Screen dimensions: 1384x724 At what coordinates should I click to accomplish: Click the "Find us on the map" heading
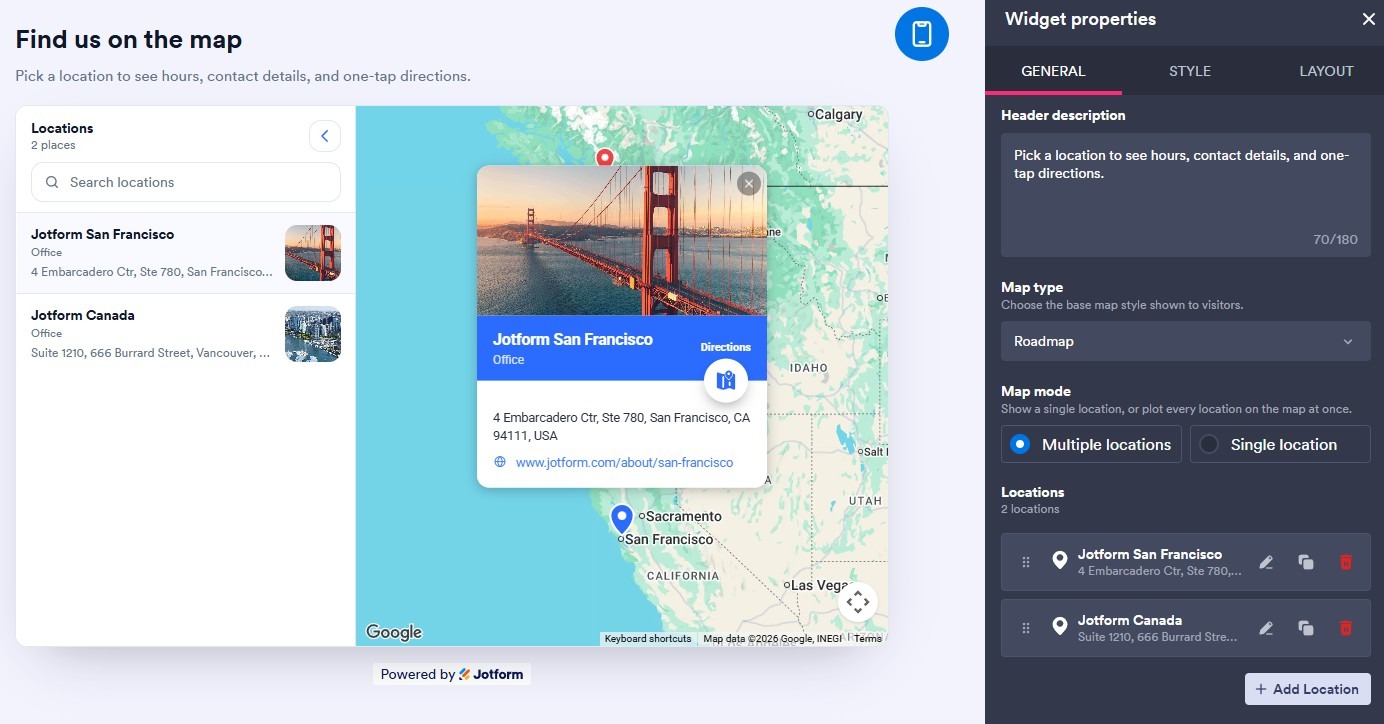coord(129,40)
